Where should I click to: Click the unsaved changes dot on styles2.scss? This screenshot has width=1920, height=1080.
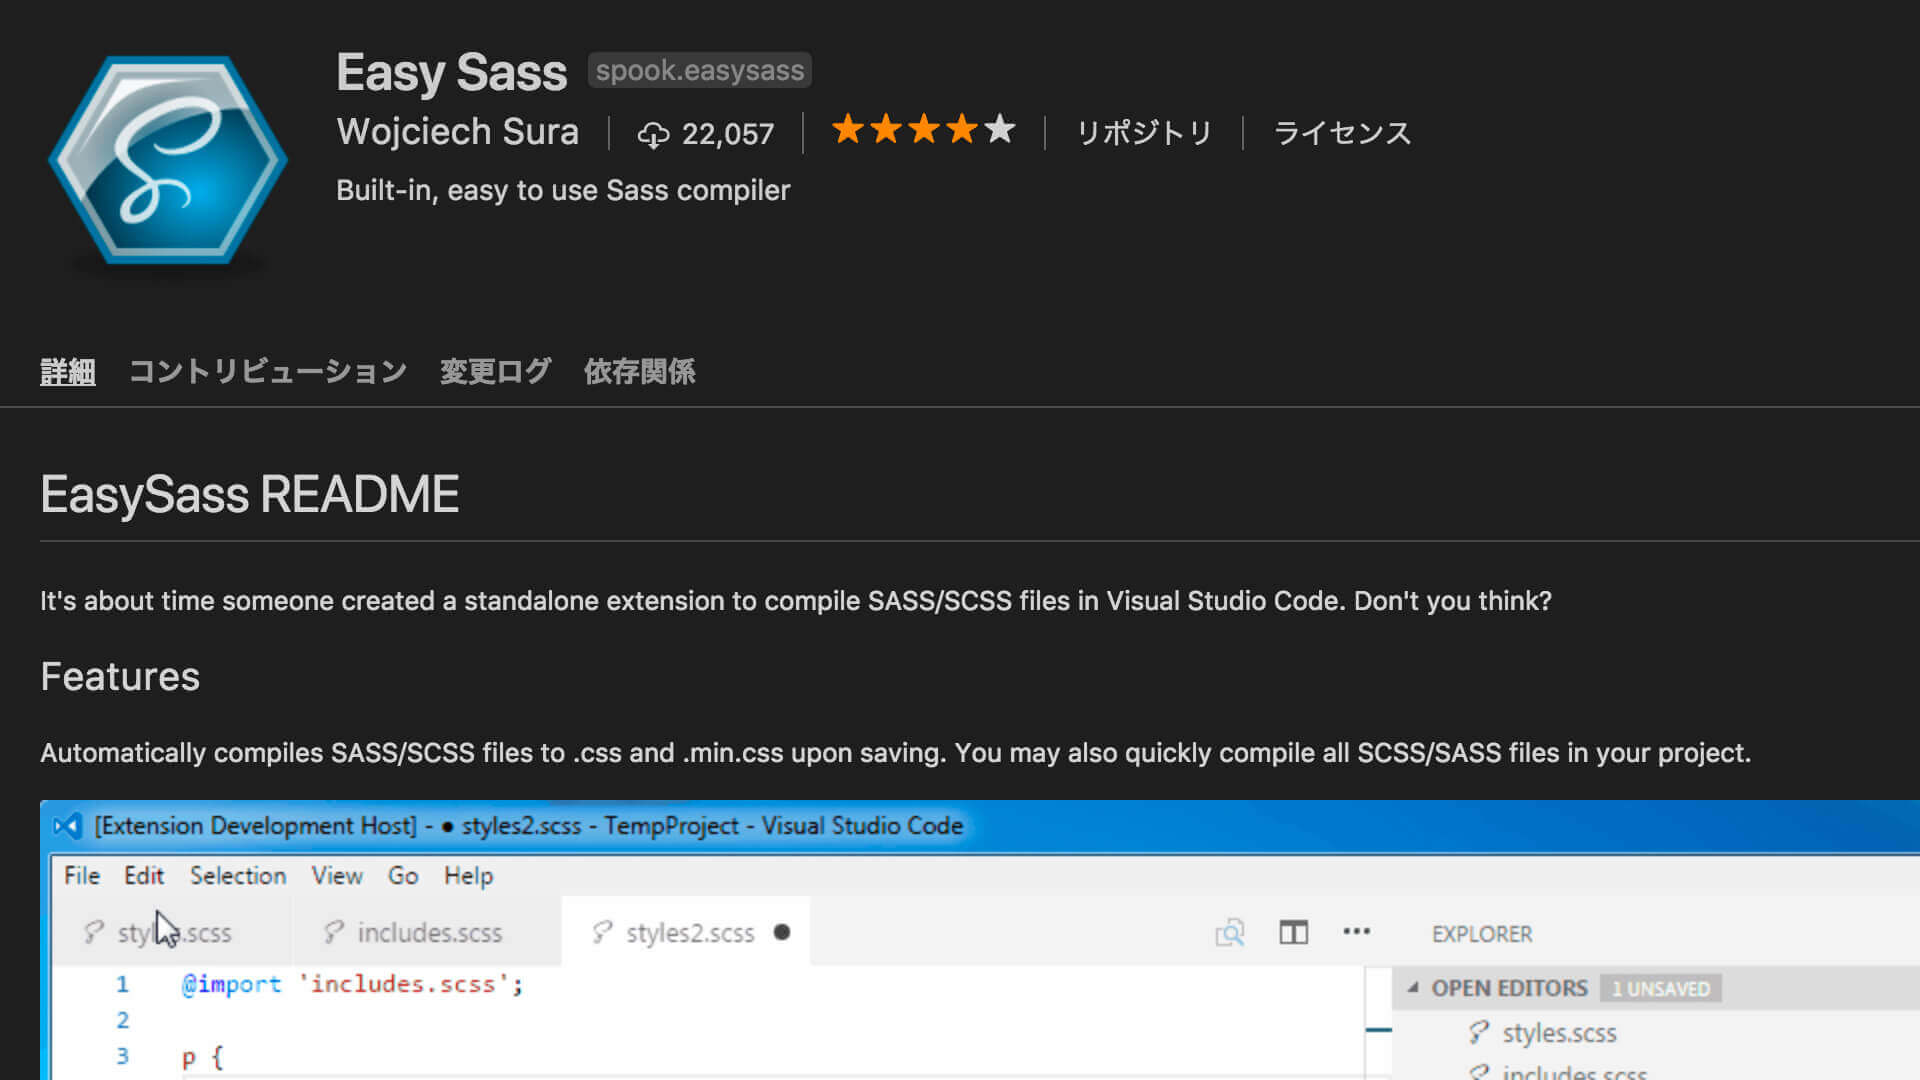781,932
